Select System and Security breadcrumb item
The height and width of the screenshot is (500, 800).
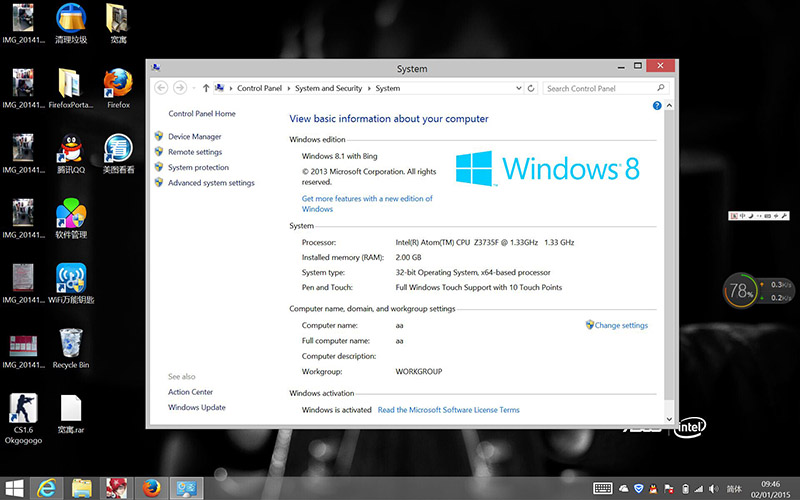click(x=329, y=88)
